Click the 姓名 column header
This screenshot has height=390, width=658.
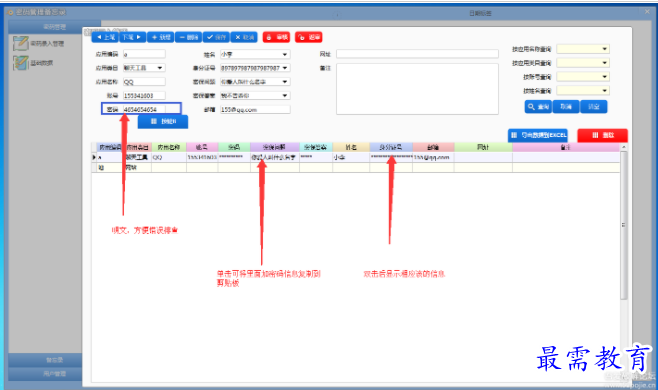(351, 147)
